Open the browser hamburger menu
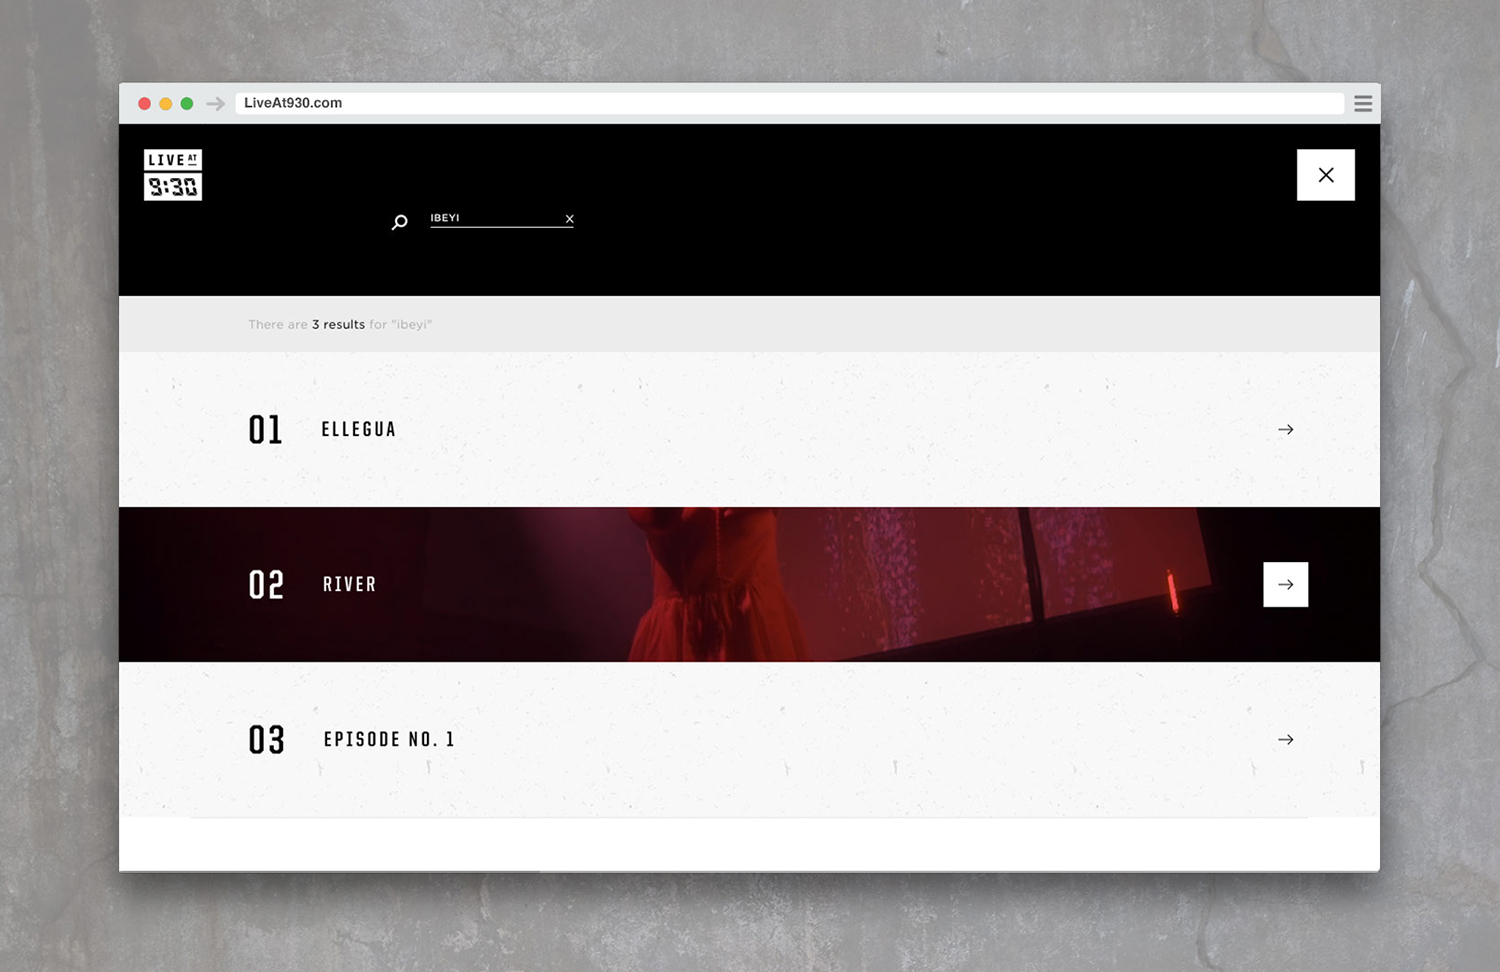Viewport: 1500px width, 972px height. point(1363,104)
